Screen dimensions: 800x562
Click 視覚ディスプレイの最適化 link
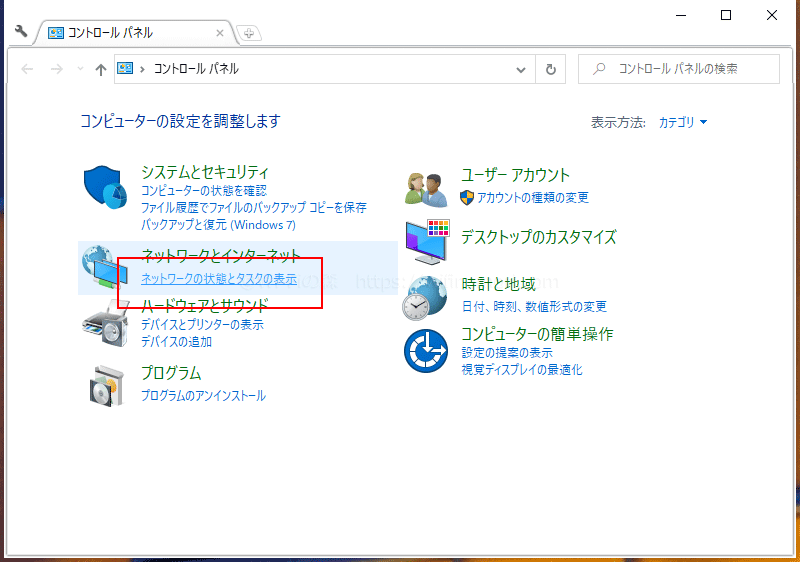[x=521, y=369]
